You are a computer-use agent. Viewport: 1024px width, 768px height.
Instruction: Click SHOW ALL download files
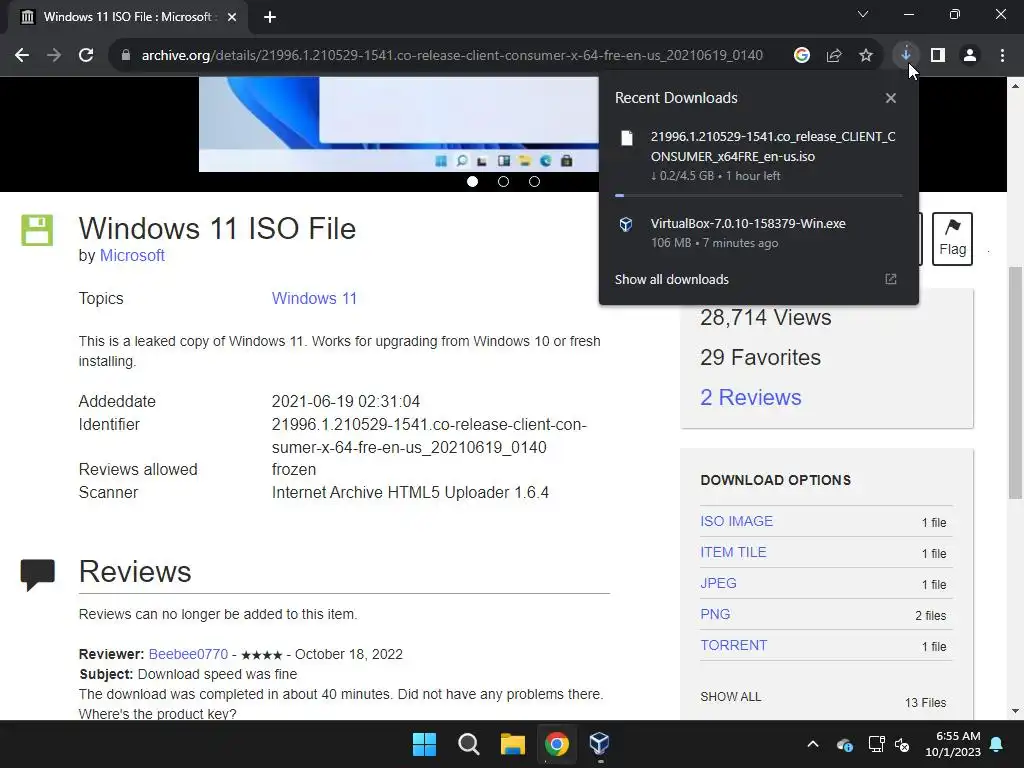click(x=730, y=697)
